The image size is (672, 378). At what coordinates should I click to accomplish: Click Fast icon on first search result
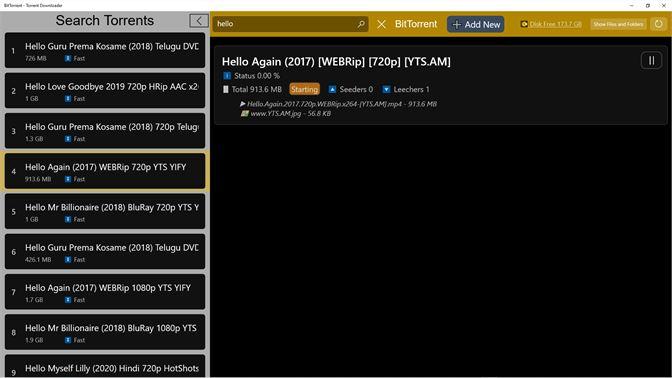coord(68,58)
